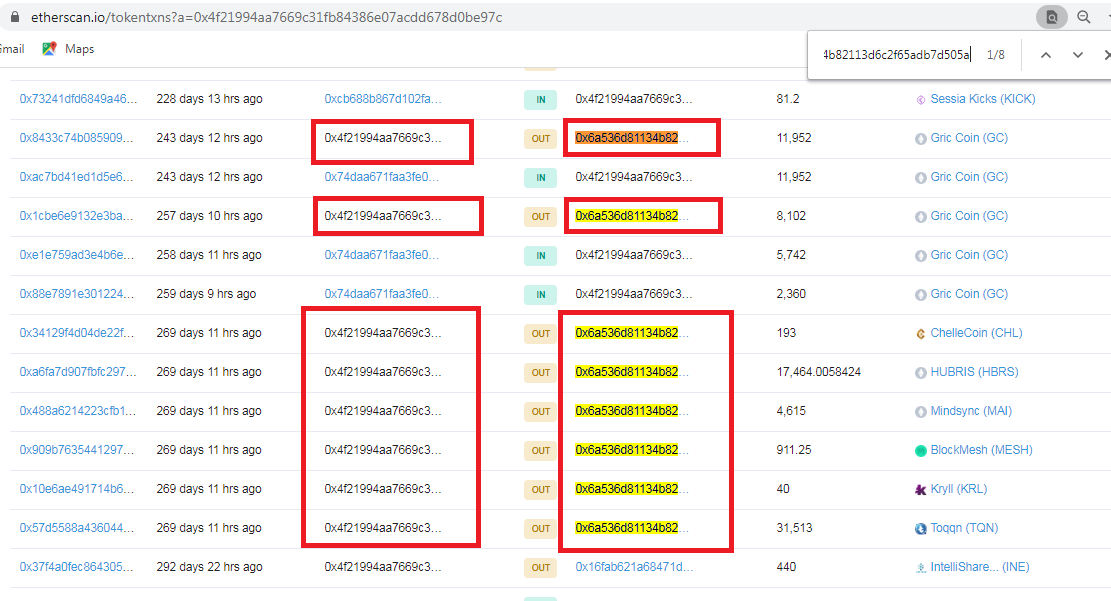Open Gric Coin (GC) token in 2,360 row

[x=969, y=293]
